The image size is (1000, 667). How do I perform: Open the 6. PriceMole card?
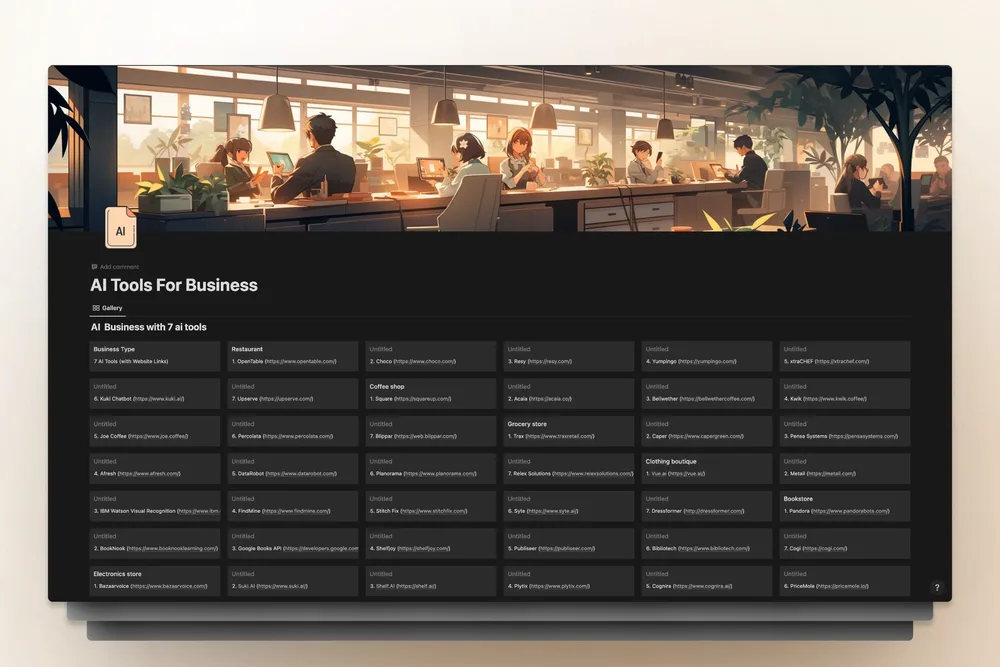coord(845,581)
